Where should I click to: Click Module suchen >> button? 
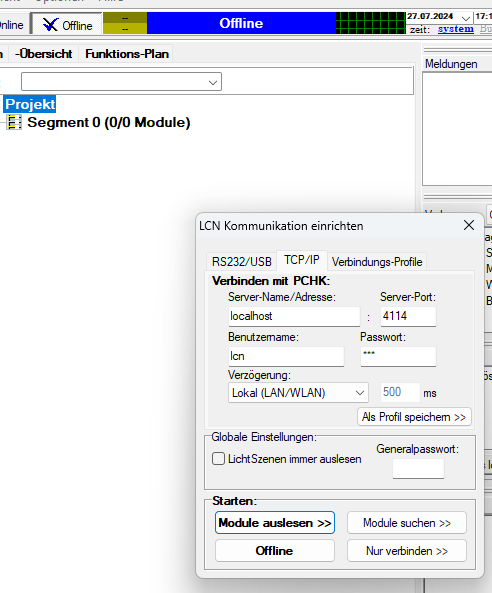point(407,523)
